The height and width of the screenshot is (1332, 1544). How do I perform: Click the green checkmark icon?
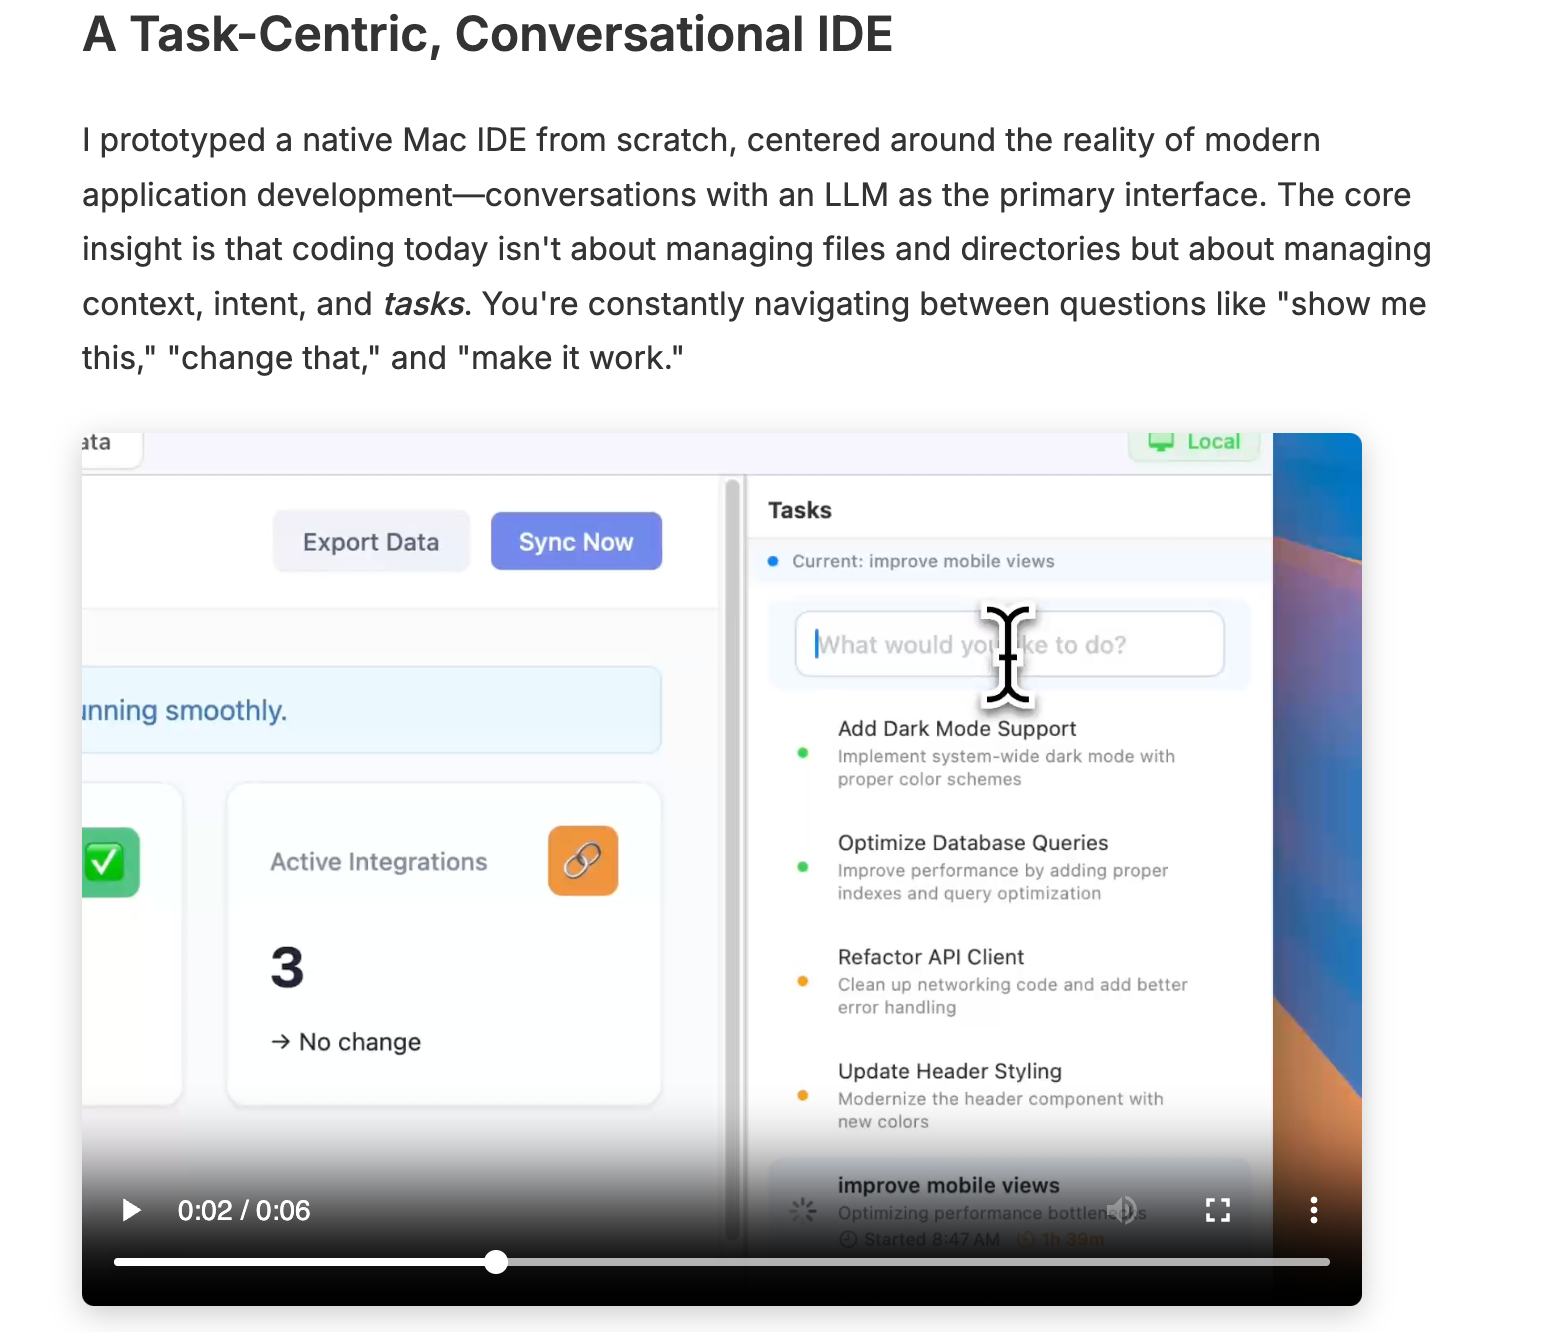click(x=106, y=862)
